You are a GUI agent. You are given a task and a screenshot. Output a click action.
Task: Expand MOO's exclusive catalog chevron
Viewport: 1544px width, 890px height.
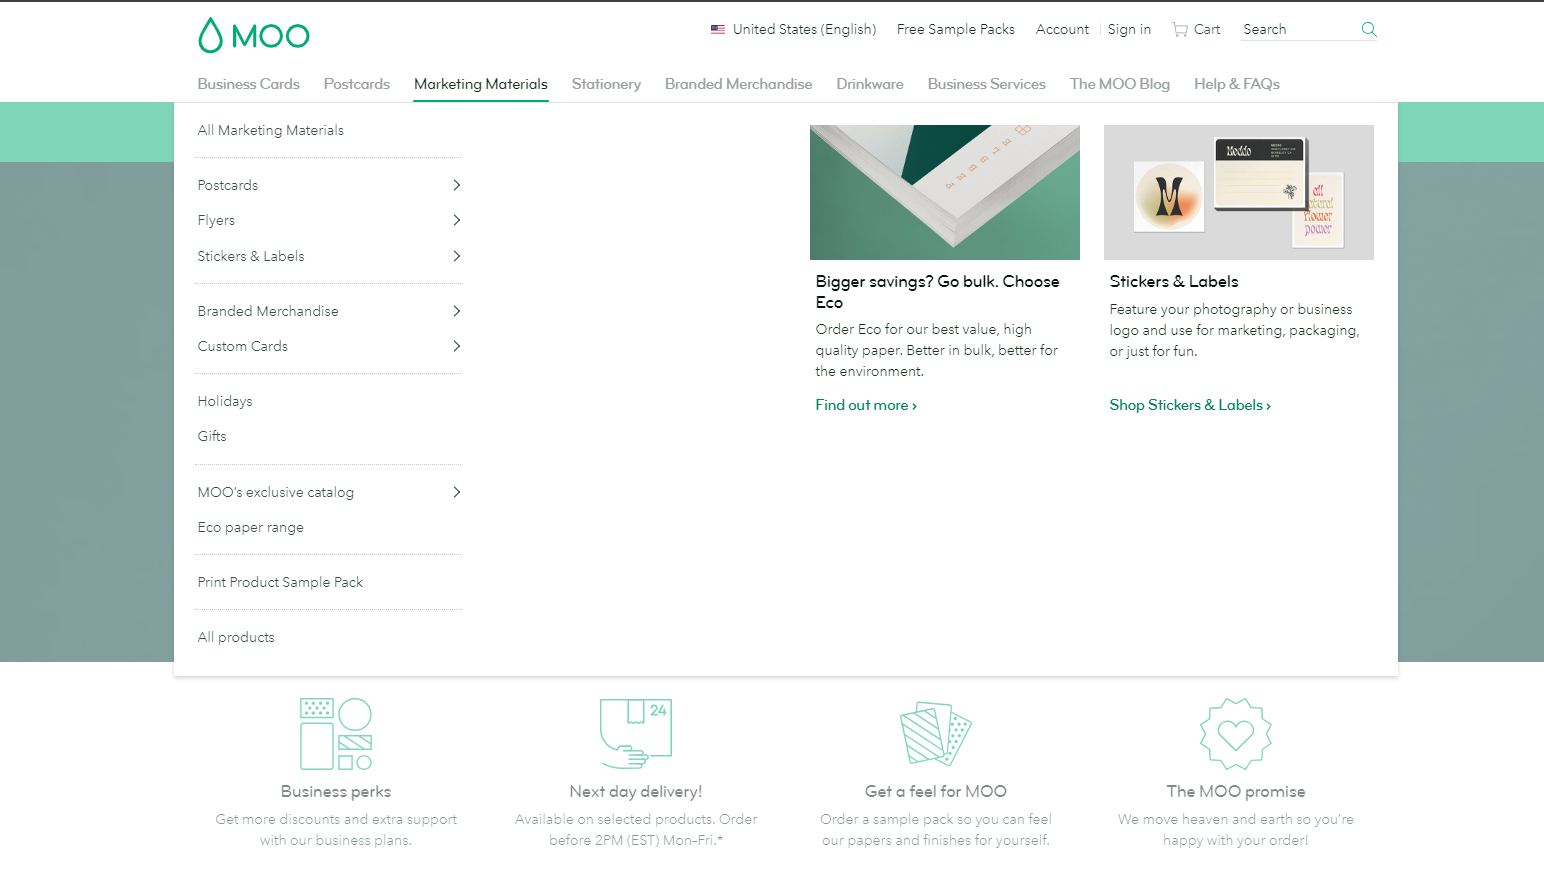click(456, 492)
